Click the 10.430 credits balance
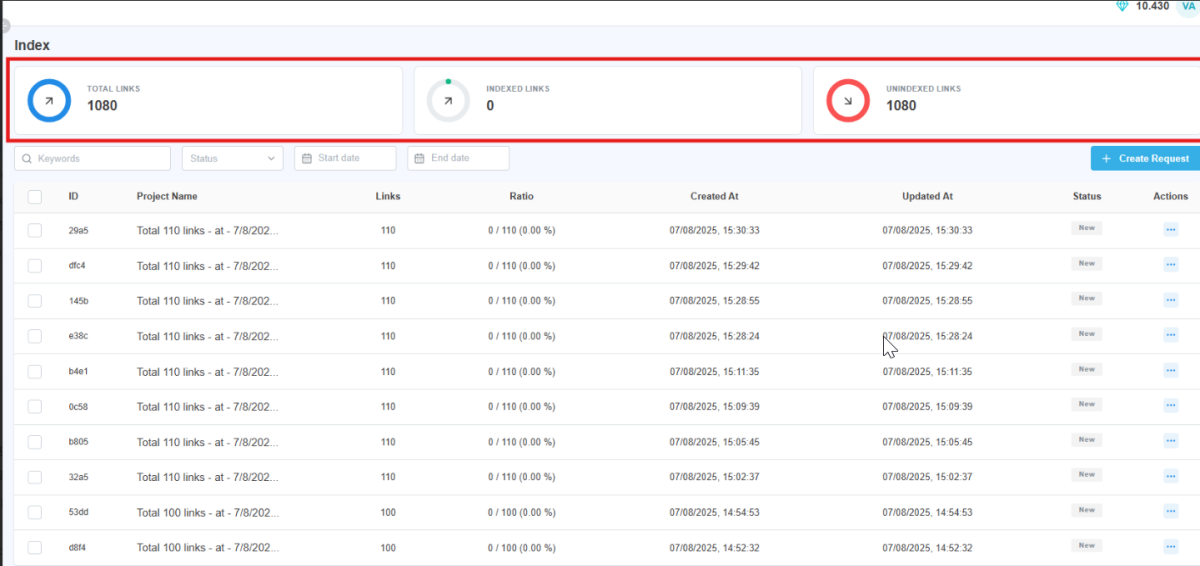The width and height of the screenshot is (1200, 566). [x=1152, y=6]
